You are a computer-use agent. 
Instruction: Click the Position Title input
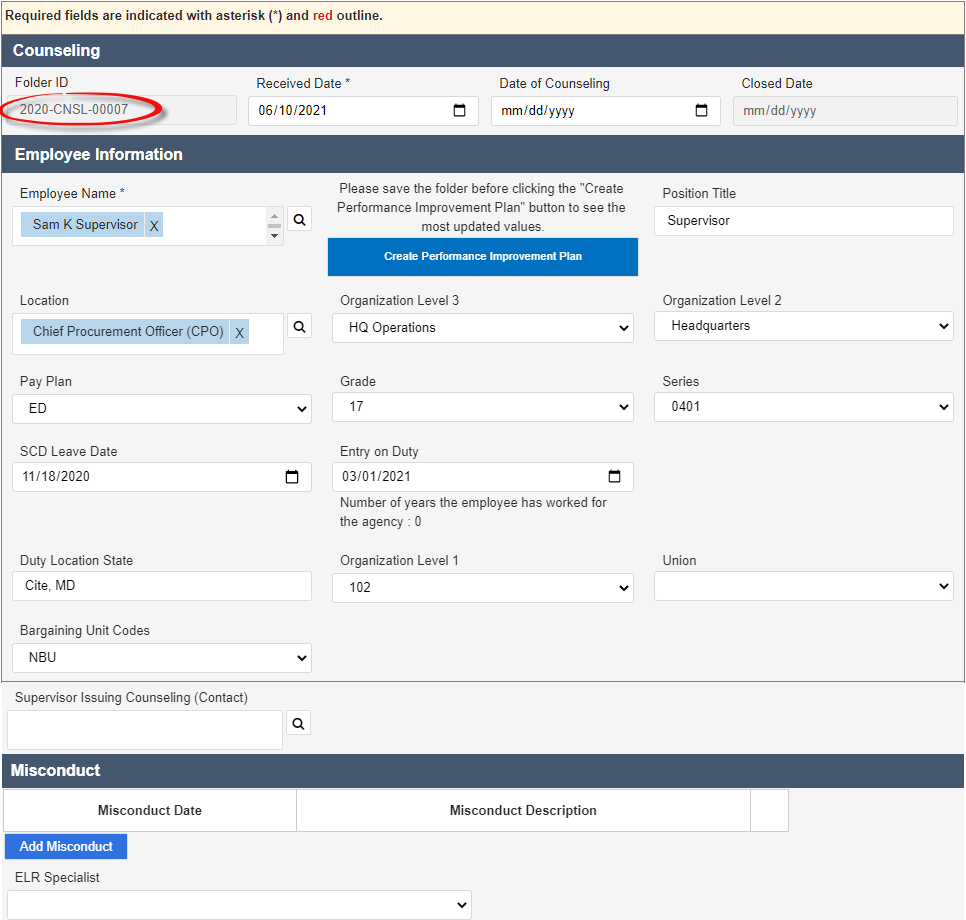804,221
